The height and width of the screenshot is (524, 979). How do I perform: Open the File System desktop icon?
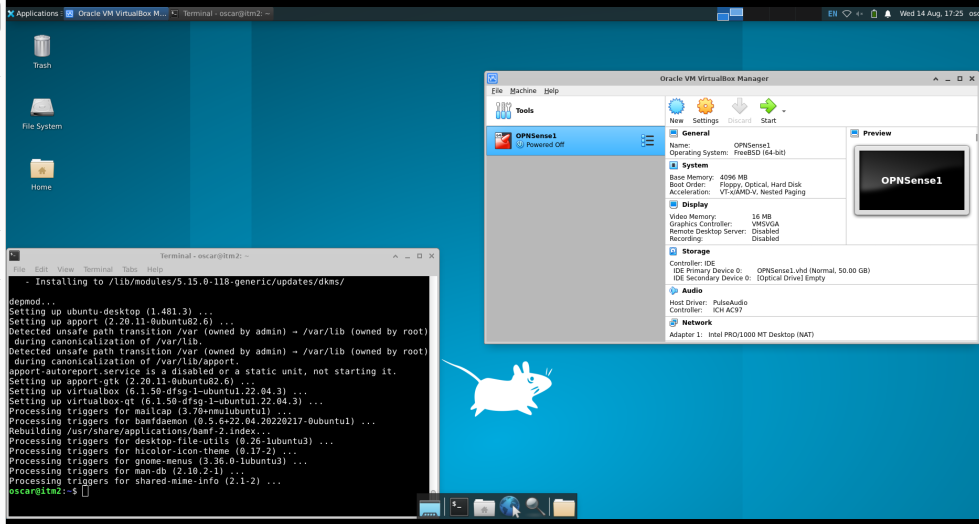(x=42, y=111)
